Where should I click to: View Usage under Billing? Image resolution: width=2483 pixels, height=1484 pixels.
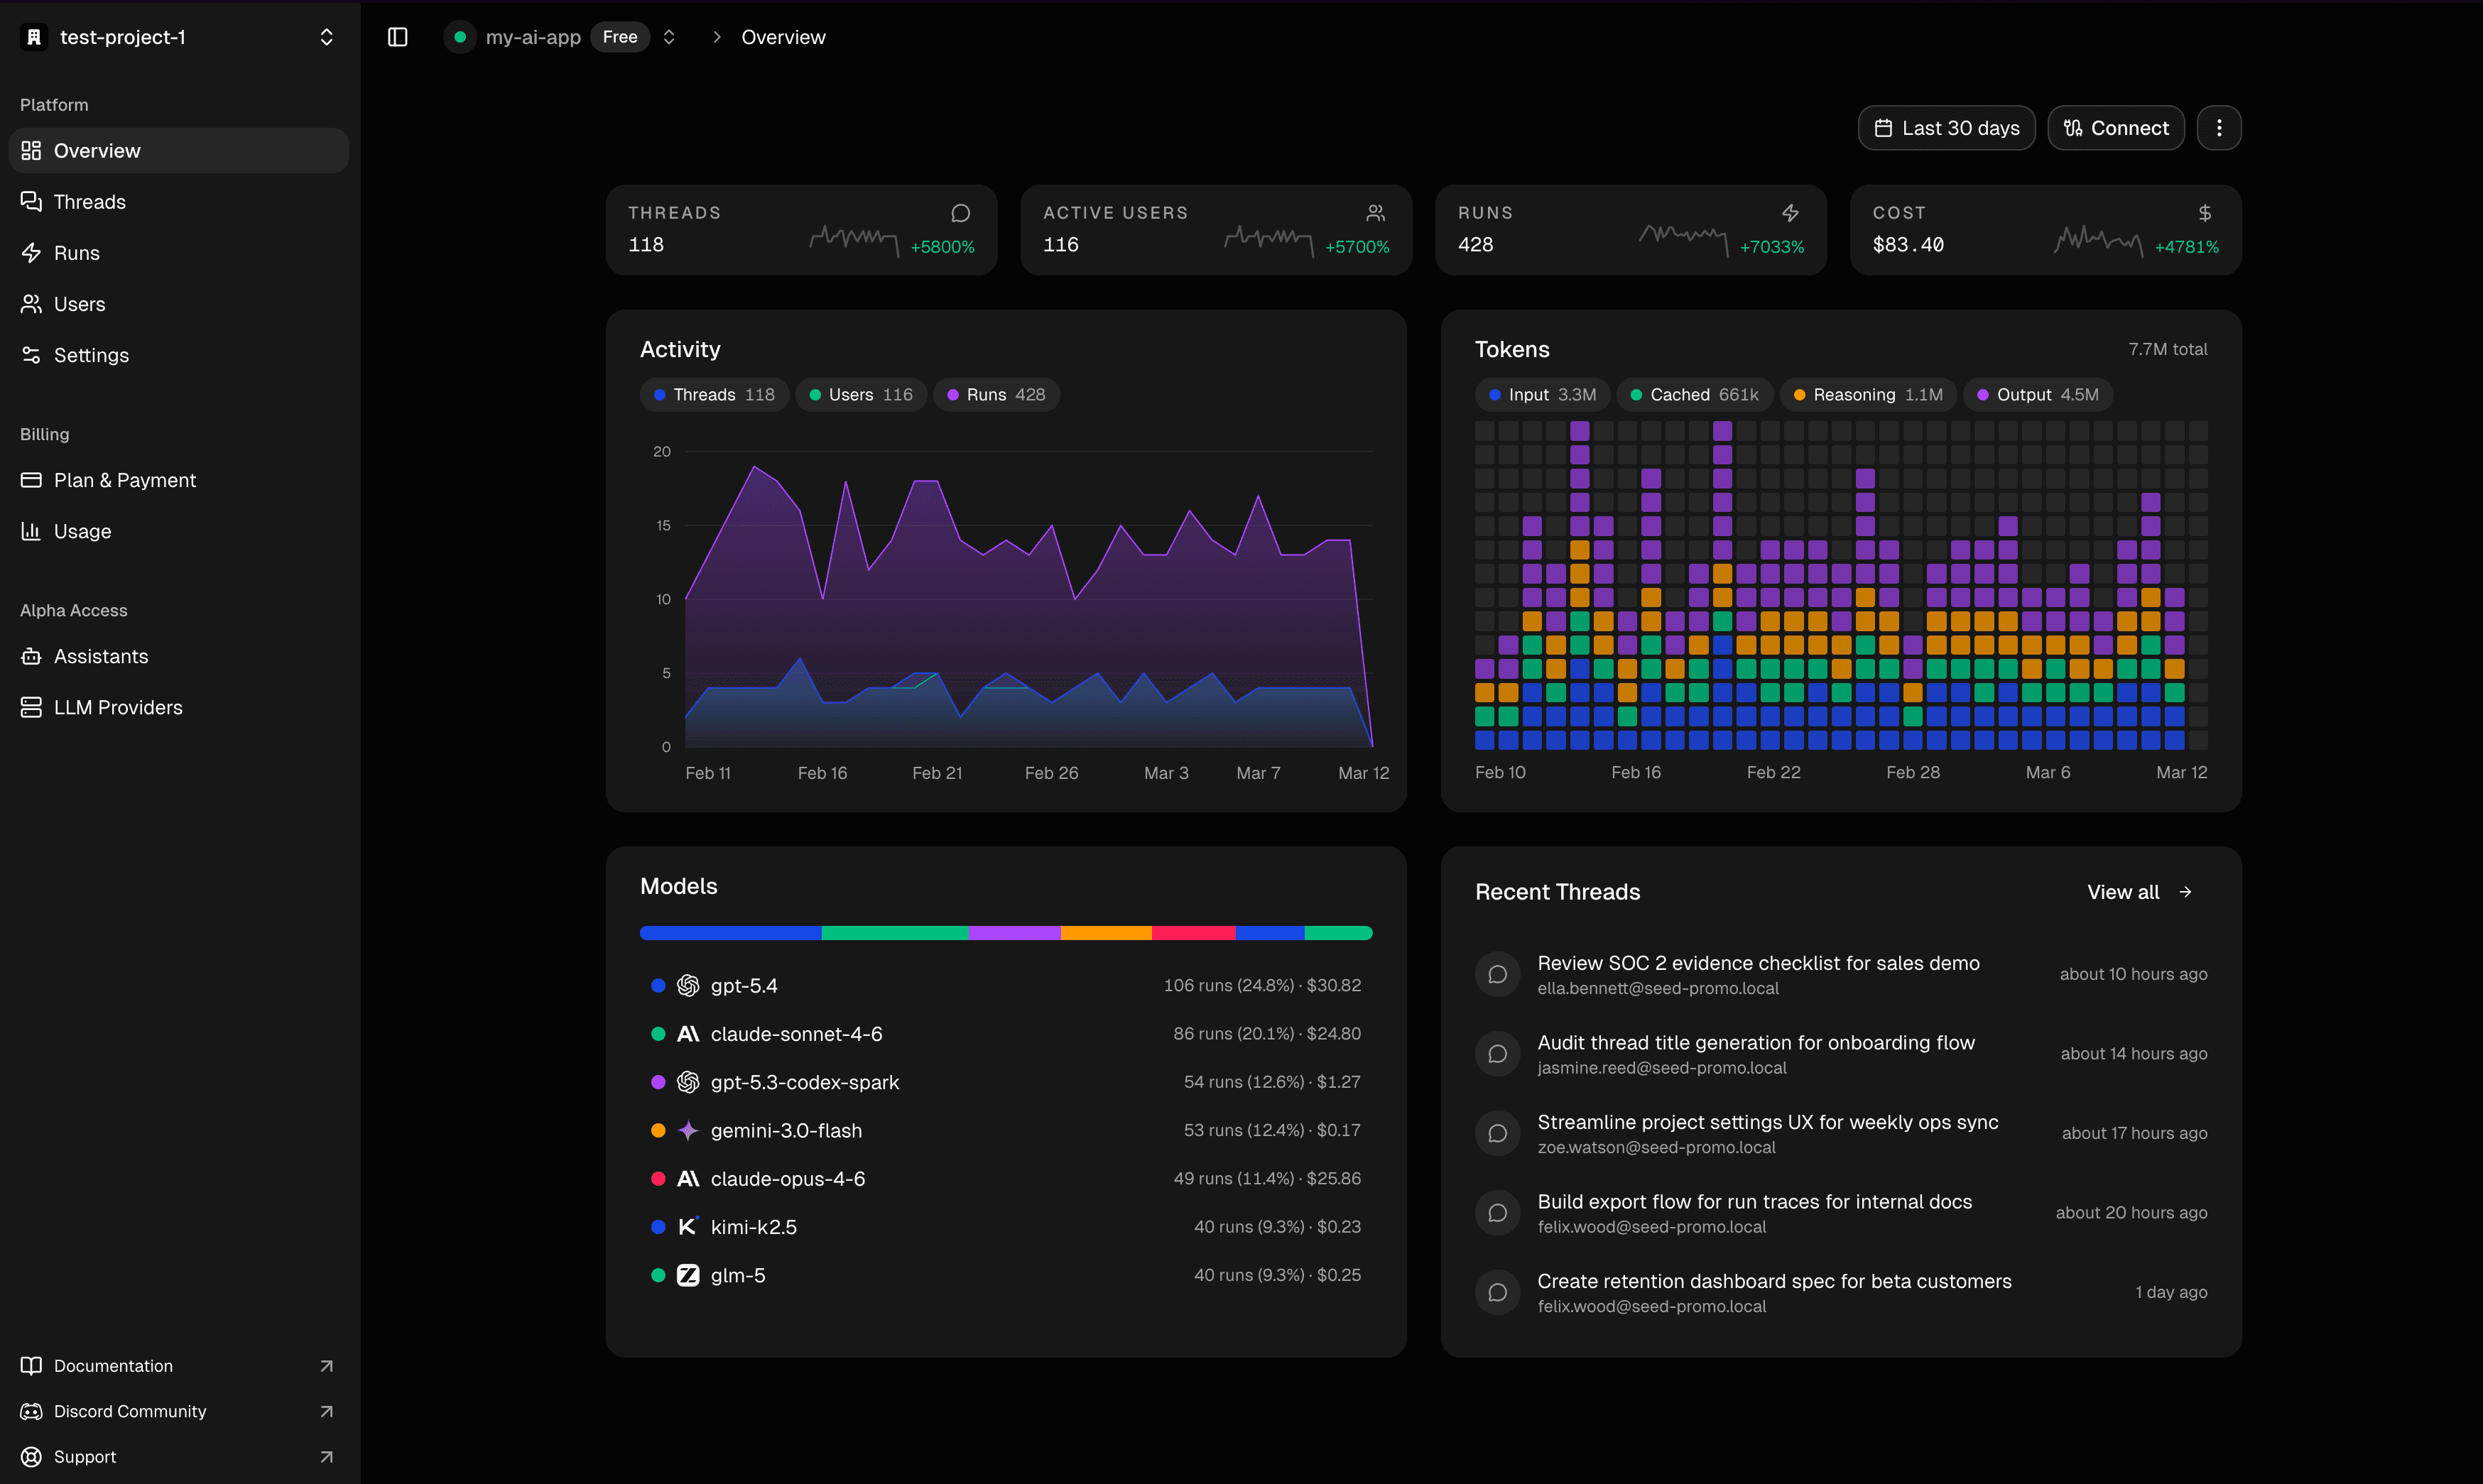82,531
